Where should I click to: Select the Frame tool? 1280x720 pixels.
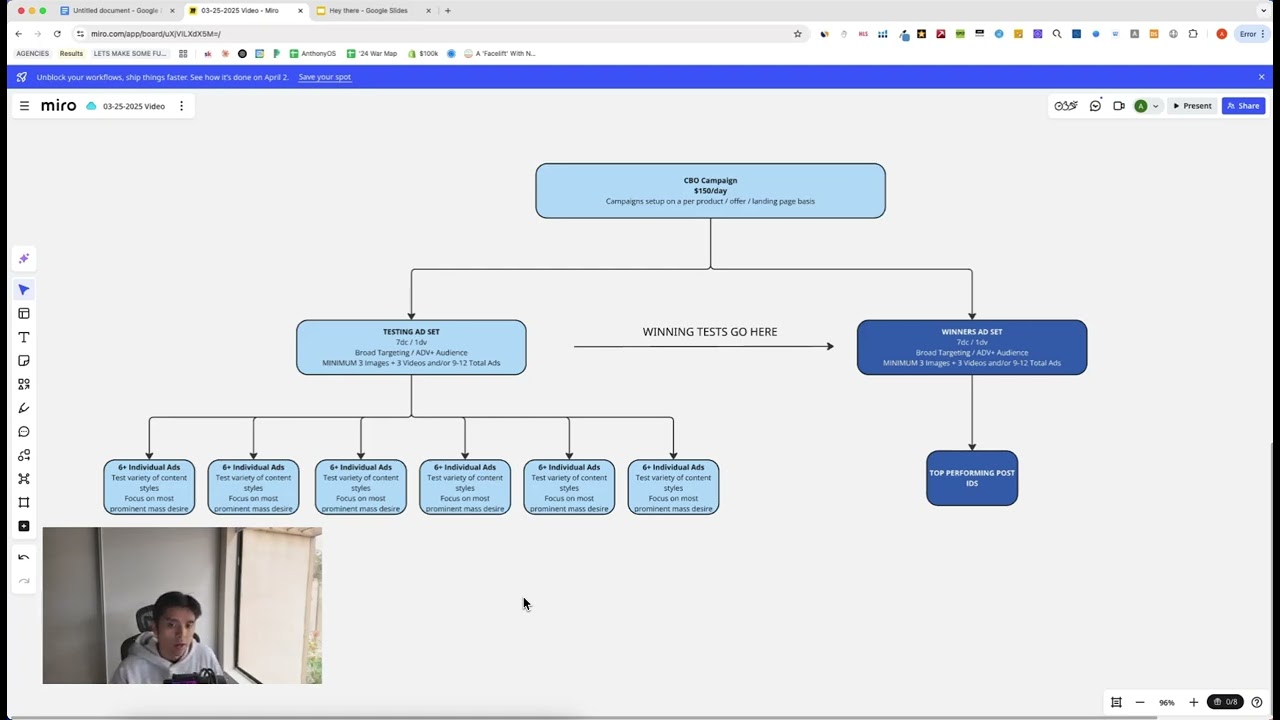click(x=24, y=502)
